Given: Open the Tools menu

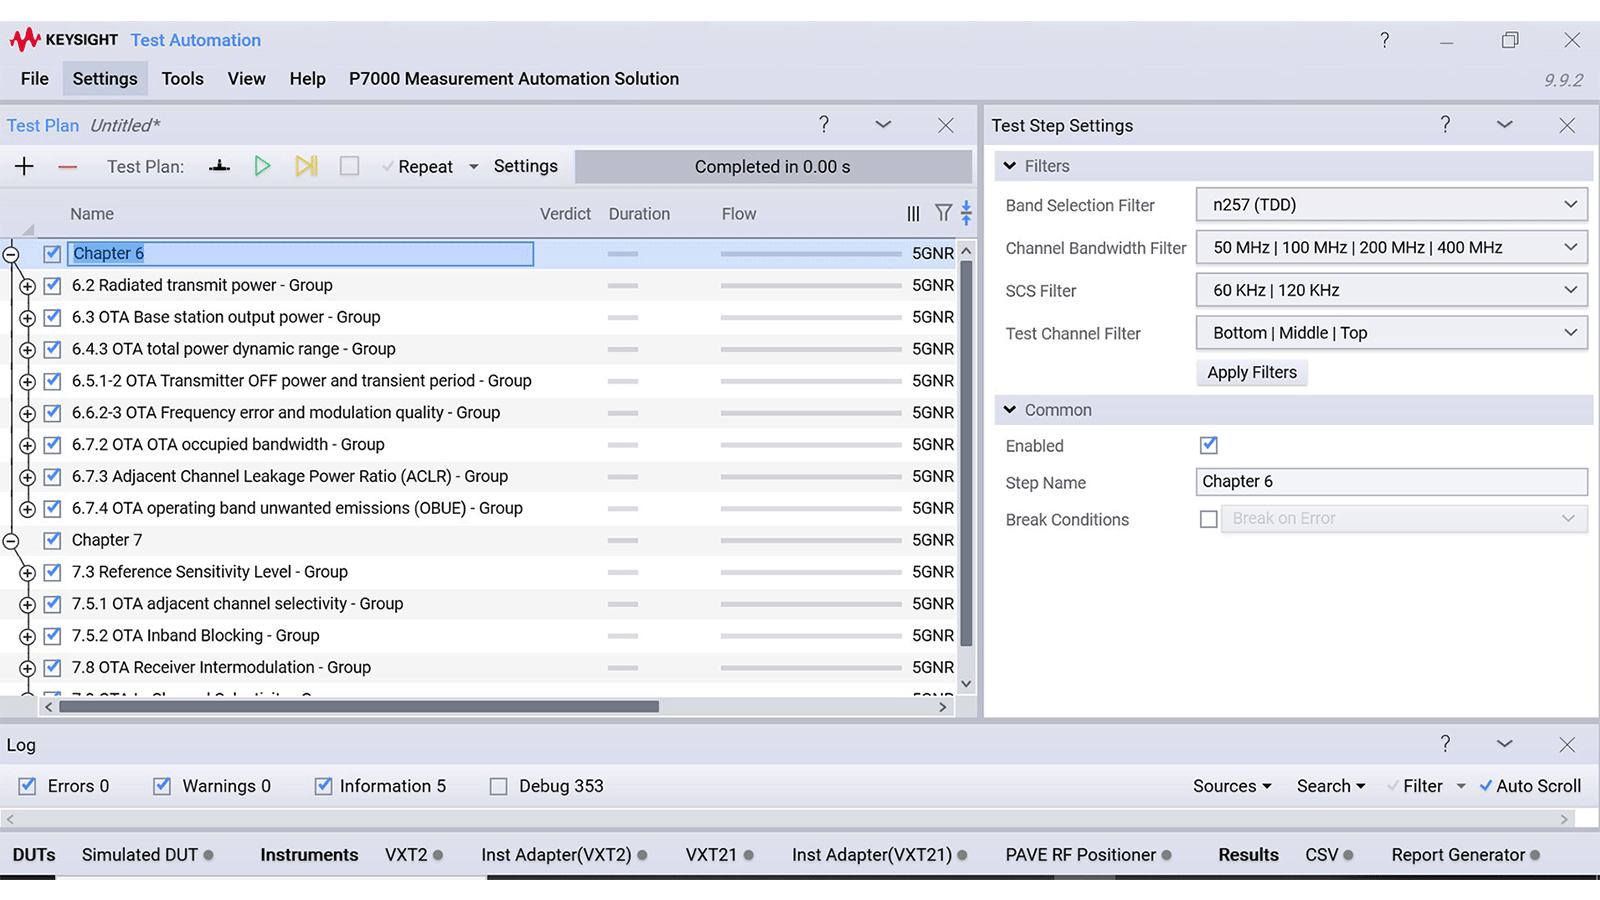Looking at the screenshot, I should 182,79.
